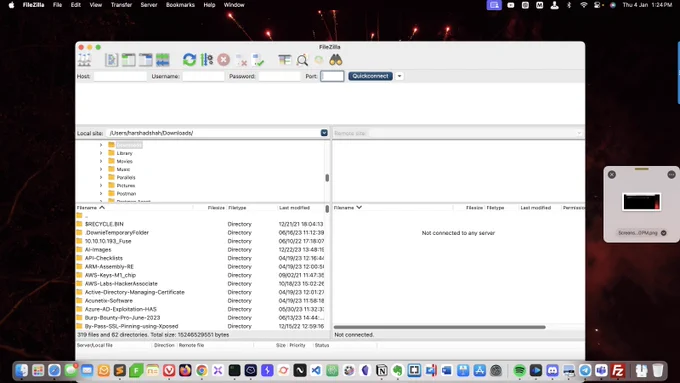Toggle the local directory tree view
The width and height of the screenshot is (680, 383).
128,60
